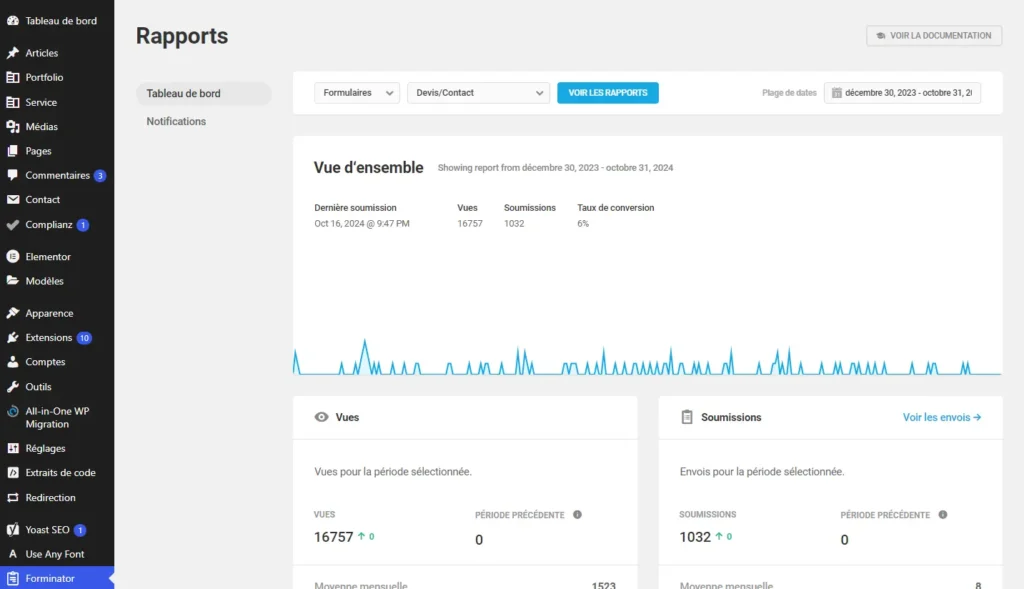Click the All-in-One WP Migration icon
The width and height of the screenshot is (1024, 589).
13,411
